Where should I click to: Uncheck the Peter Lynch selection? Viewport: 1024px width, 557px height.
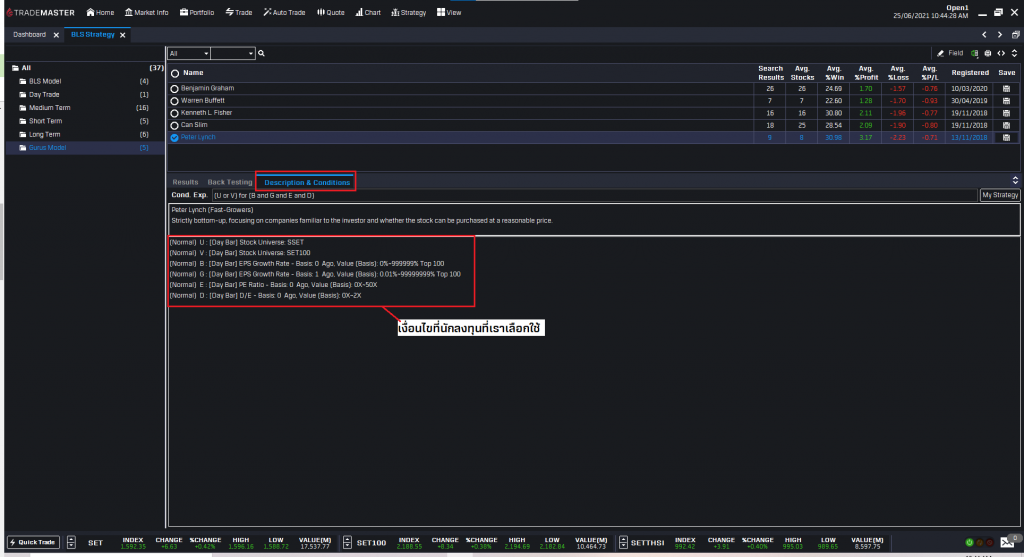pos(174,138)
